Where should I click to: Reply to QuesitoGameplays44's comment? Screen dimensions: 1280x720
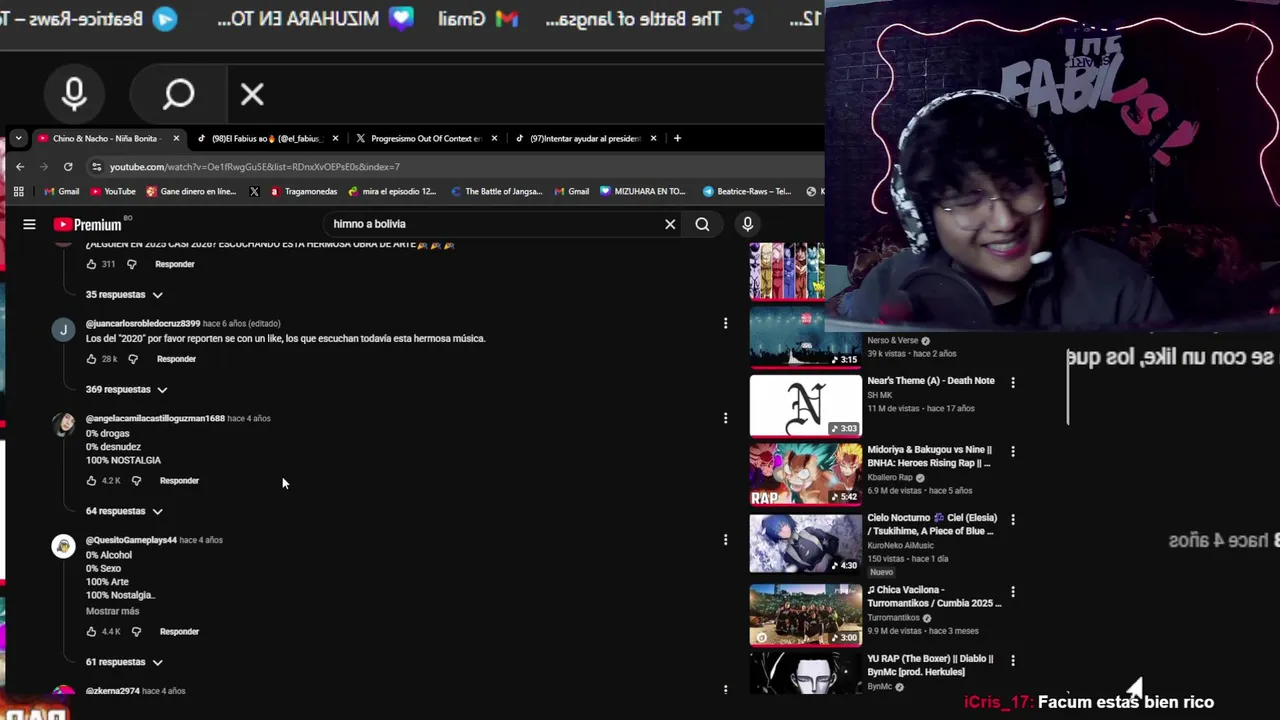[179, 632]
